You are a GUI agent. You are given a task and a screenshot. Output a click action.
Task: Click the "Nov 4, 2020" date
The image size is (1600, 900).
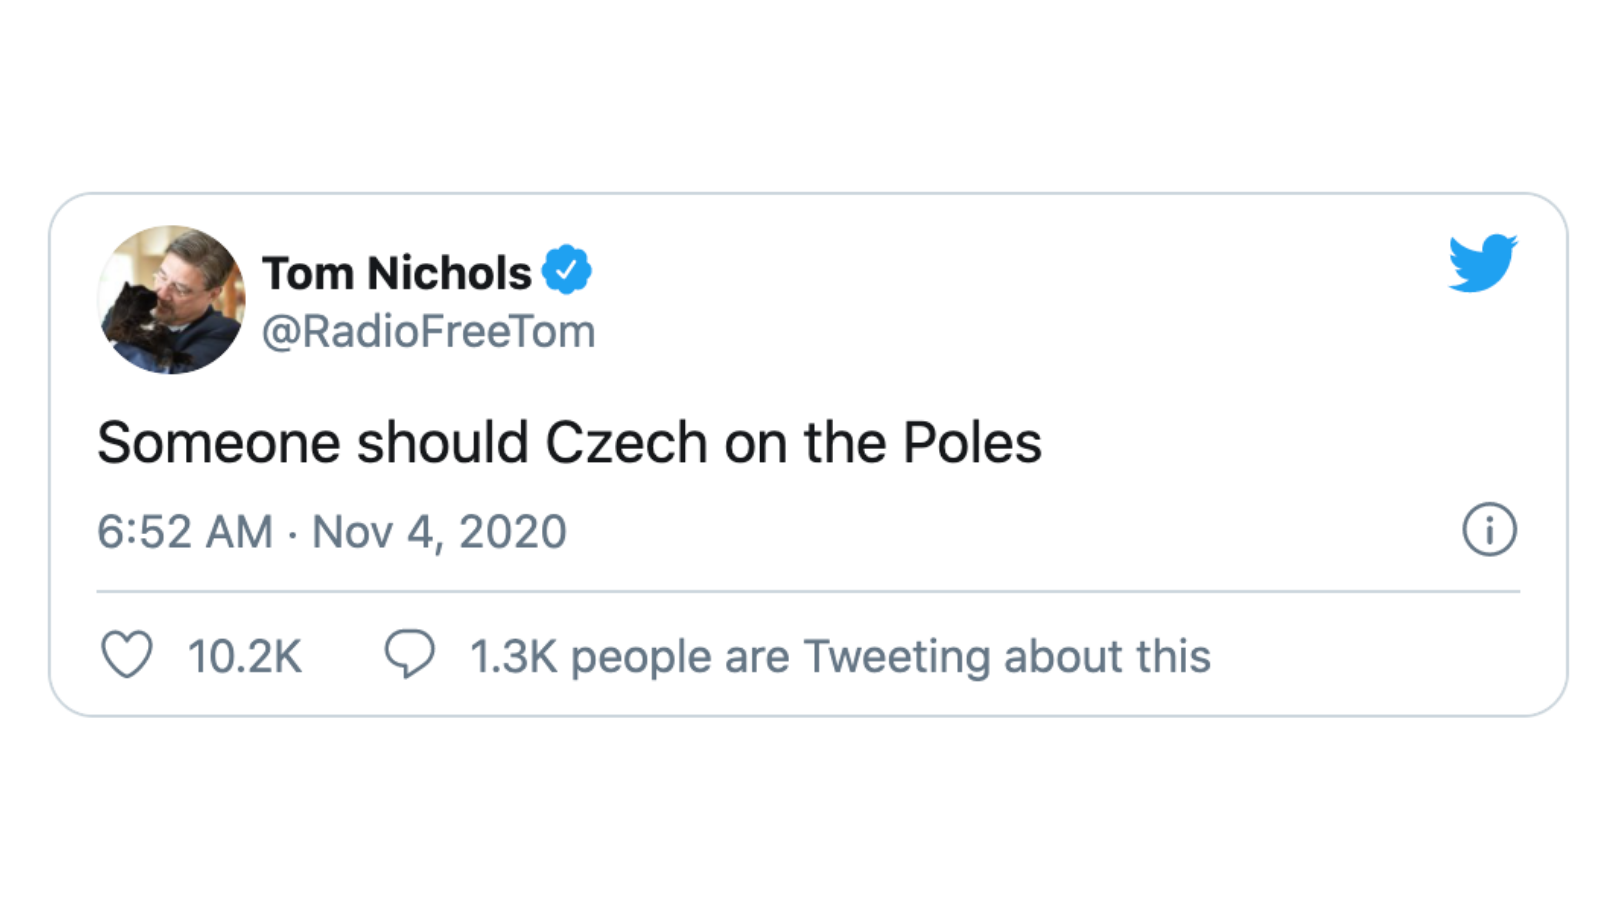coord(439,532)
